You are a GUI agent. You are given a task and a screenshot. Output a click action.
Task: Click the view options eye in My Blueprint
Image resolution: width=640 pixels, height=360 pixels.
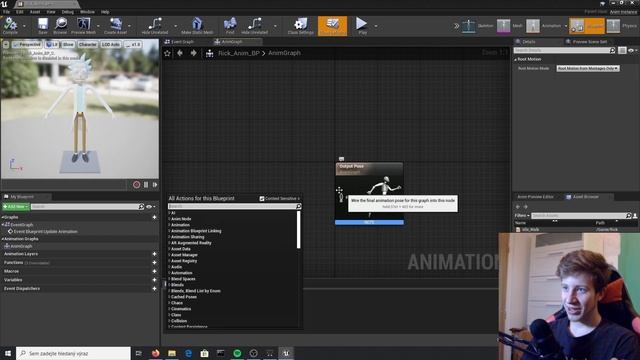[x=150, y=207]
